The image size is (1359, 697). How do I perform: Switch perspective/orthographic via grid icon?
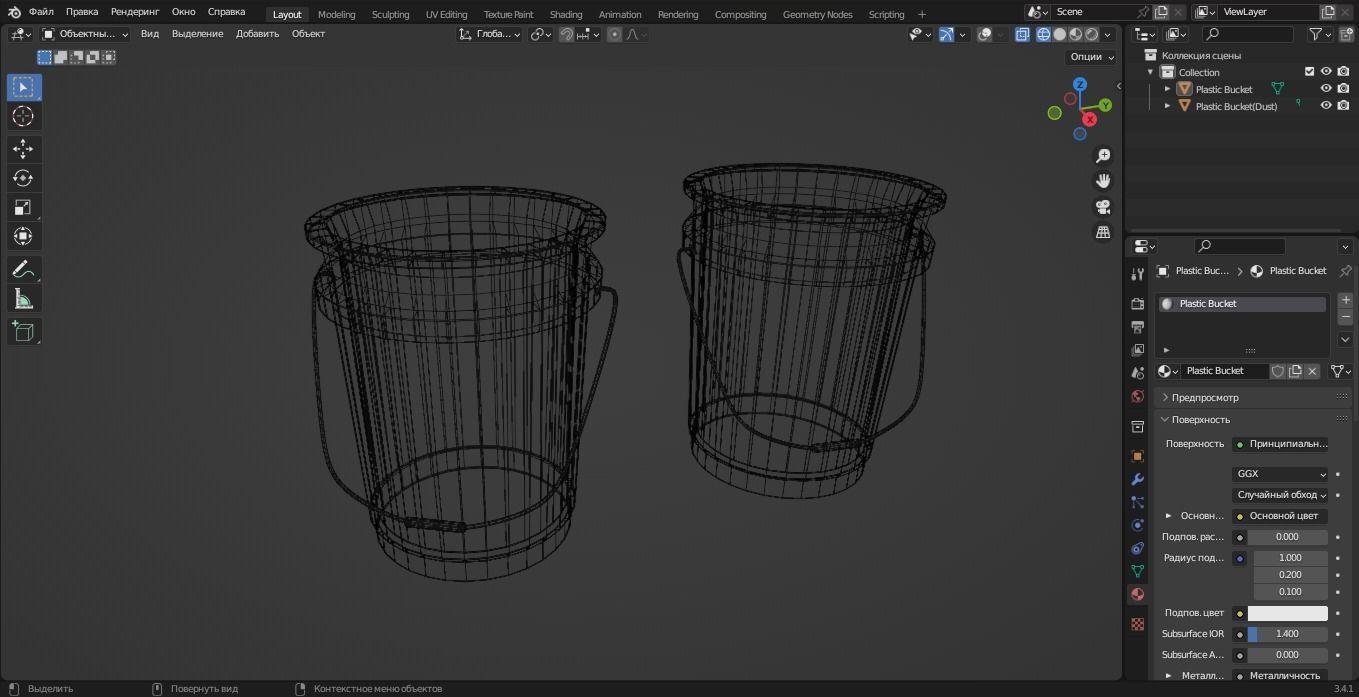coord(1103,232)
